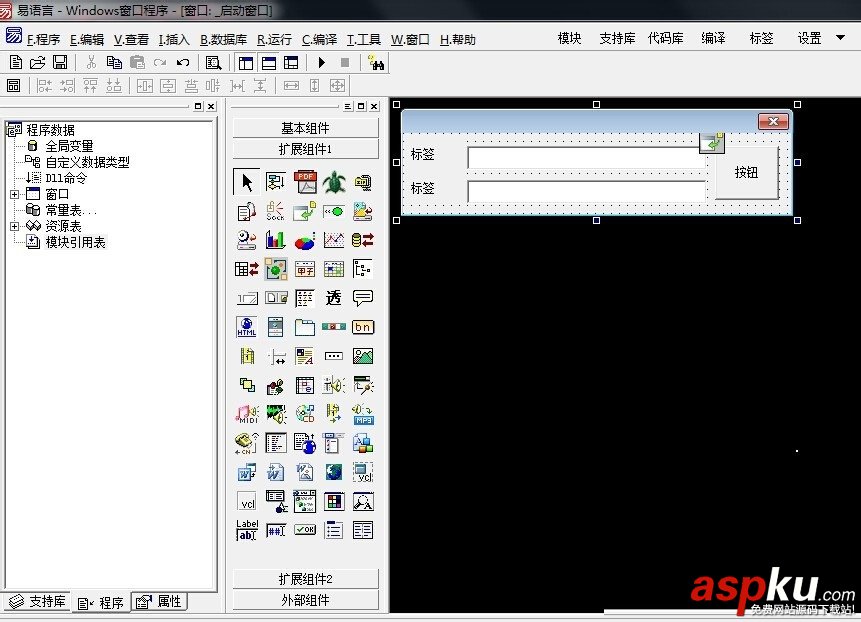The width and height of the screenshot is (861, 622).
Task: Open the V.查看 menu
Action: coord(131,40)
